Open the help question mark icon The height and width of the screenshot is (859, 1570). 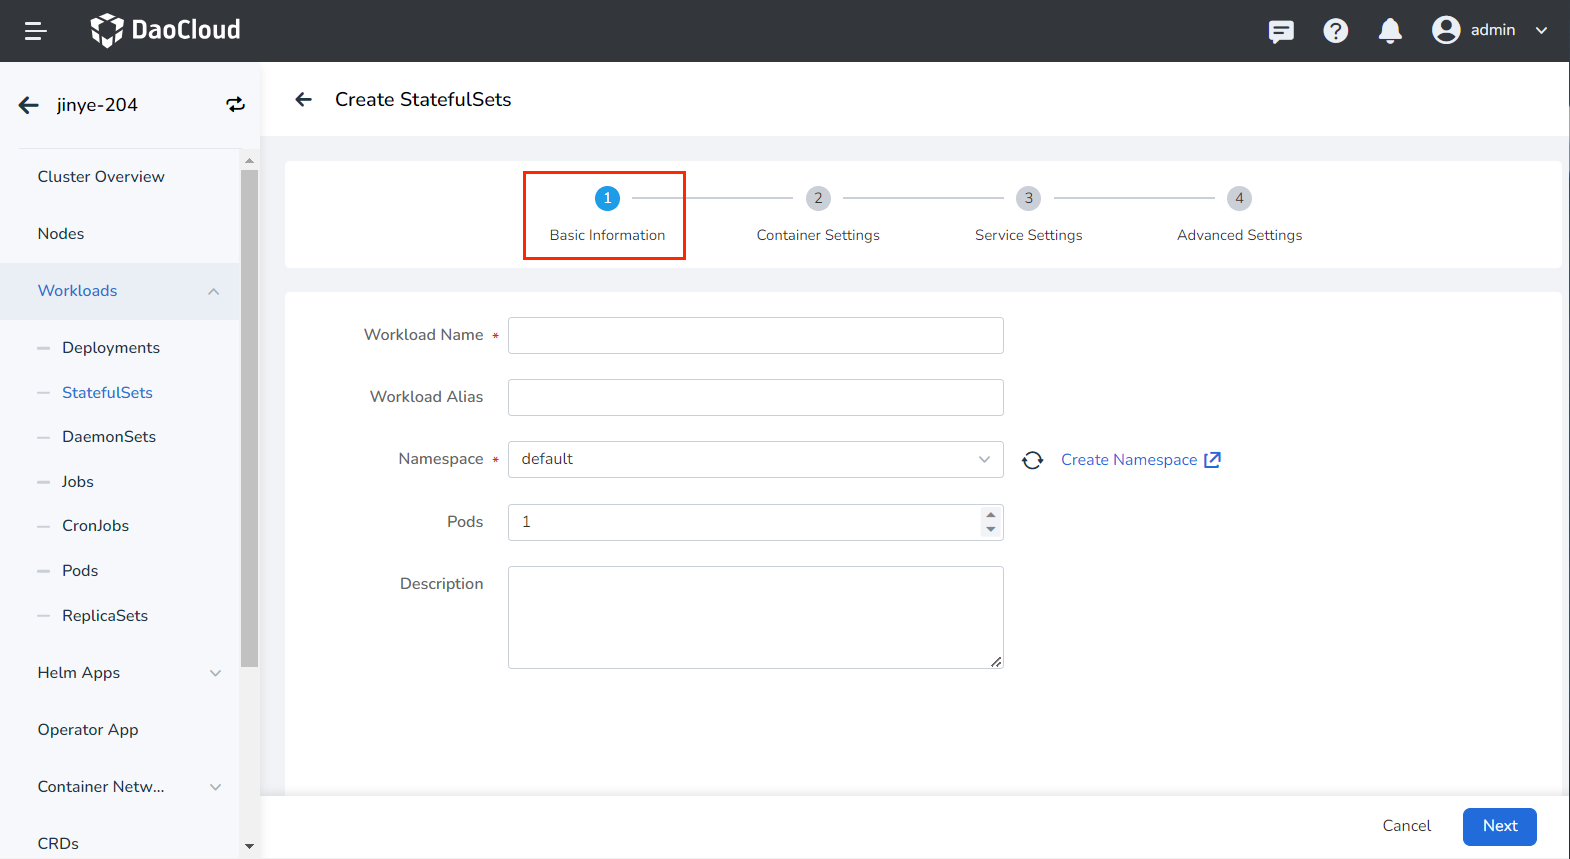1335,31
